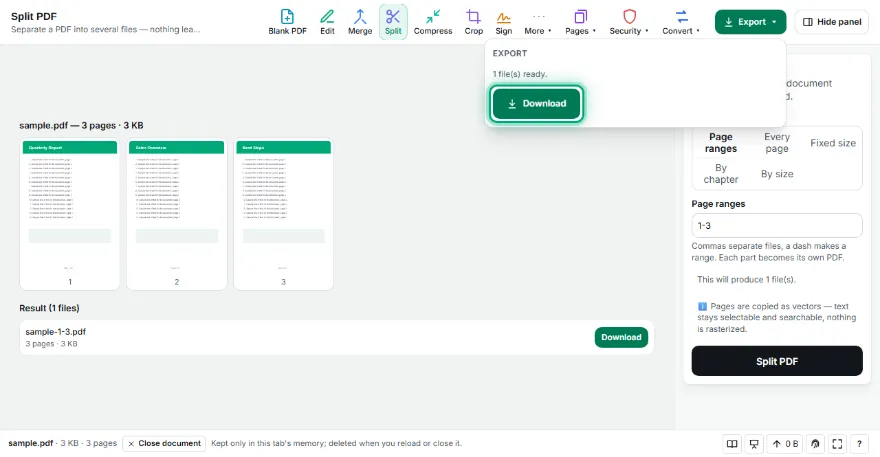Image resolution: width=880 pixels, height=457 pixels.
Task: Click 'This will produce 1 file(s).' text
Action: (746, 279)
